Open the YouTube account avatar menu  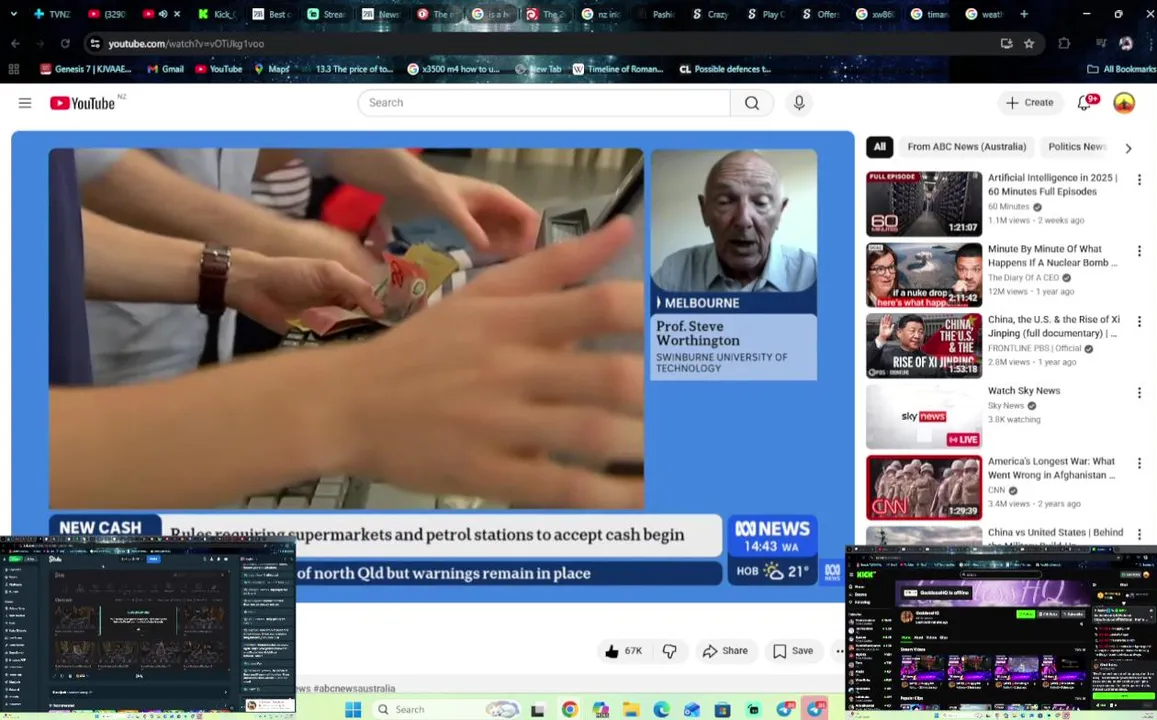pos(1124,103)
